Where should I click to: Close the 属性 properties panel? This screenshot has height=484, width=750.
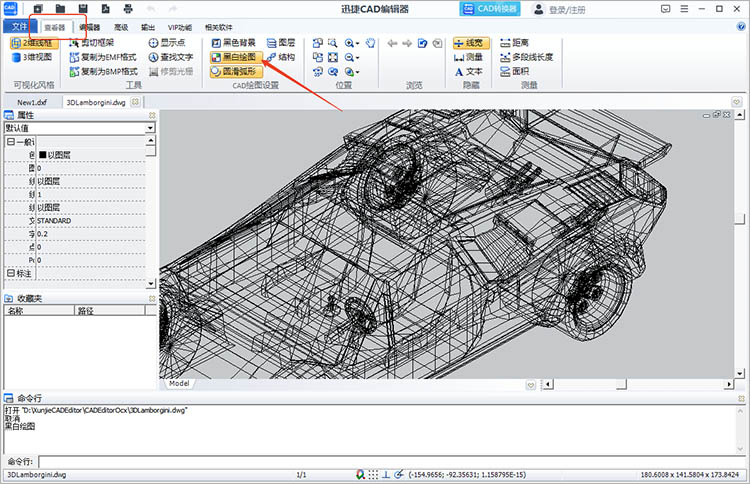tap(152, 115)
